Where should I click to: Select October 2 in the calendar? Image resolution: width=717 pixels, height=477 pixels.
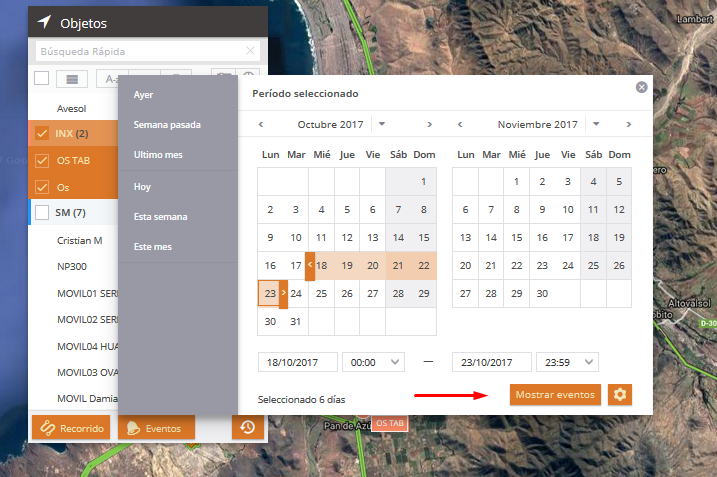click(270, 209)
